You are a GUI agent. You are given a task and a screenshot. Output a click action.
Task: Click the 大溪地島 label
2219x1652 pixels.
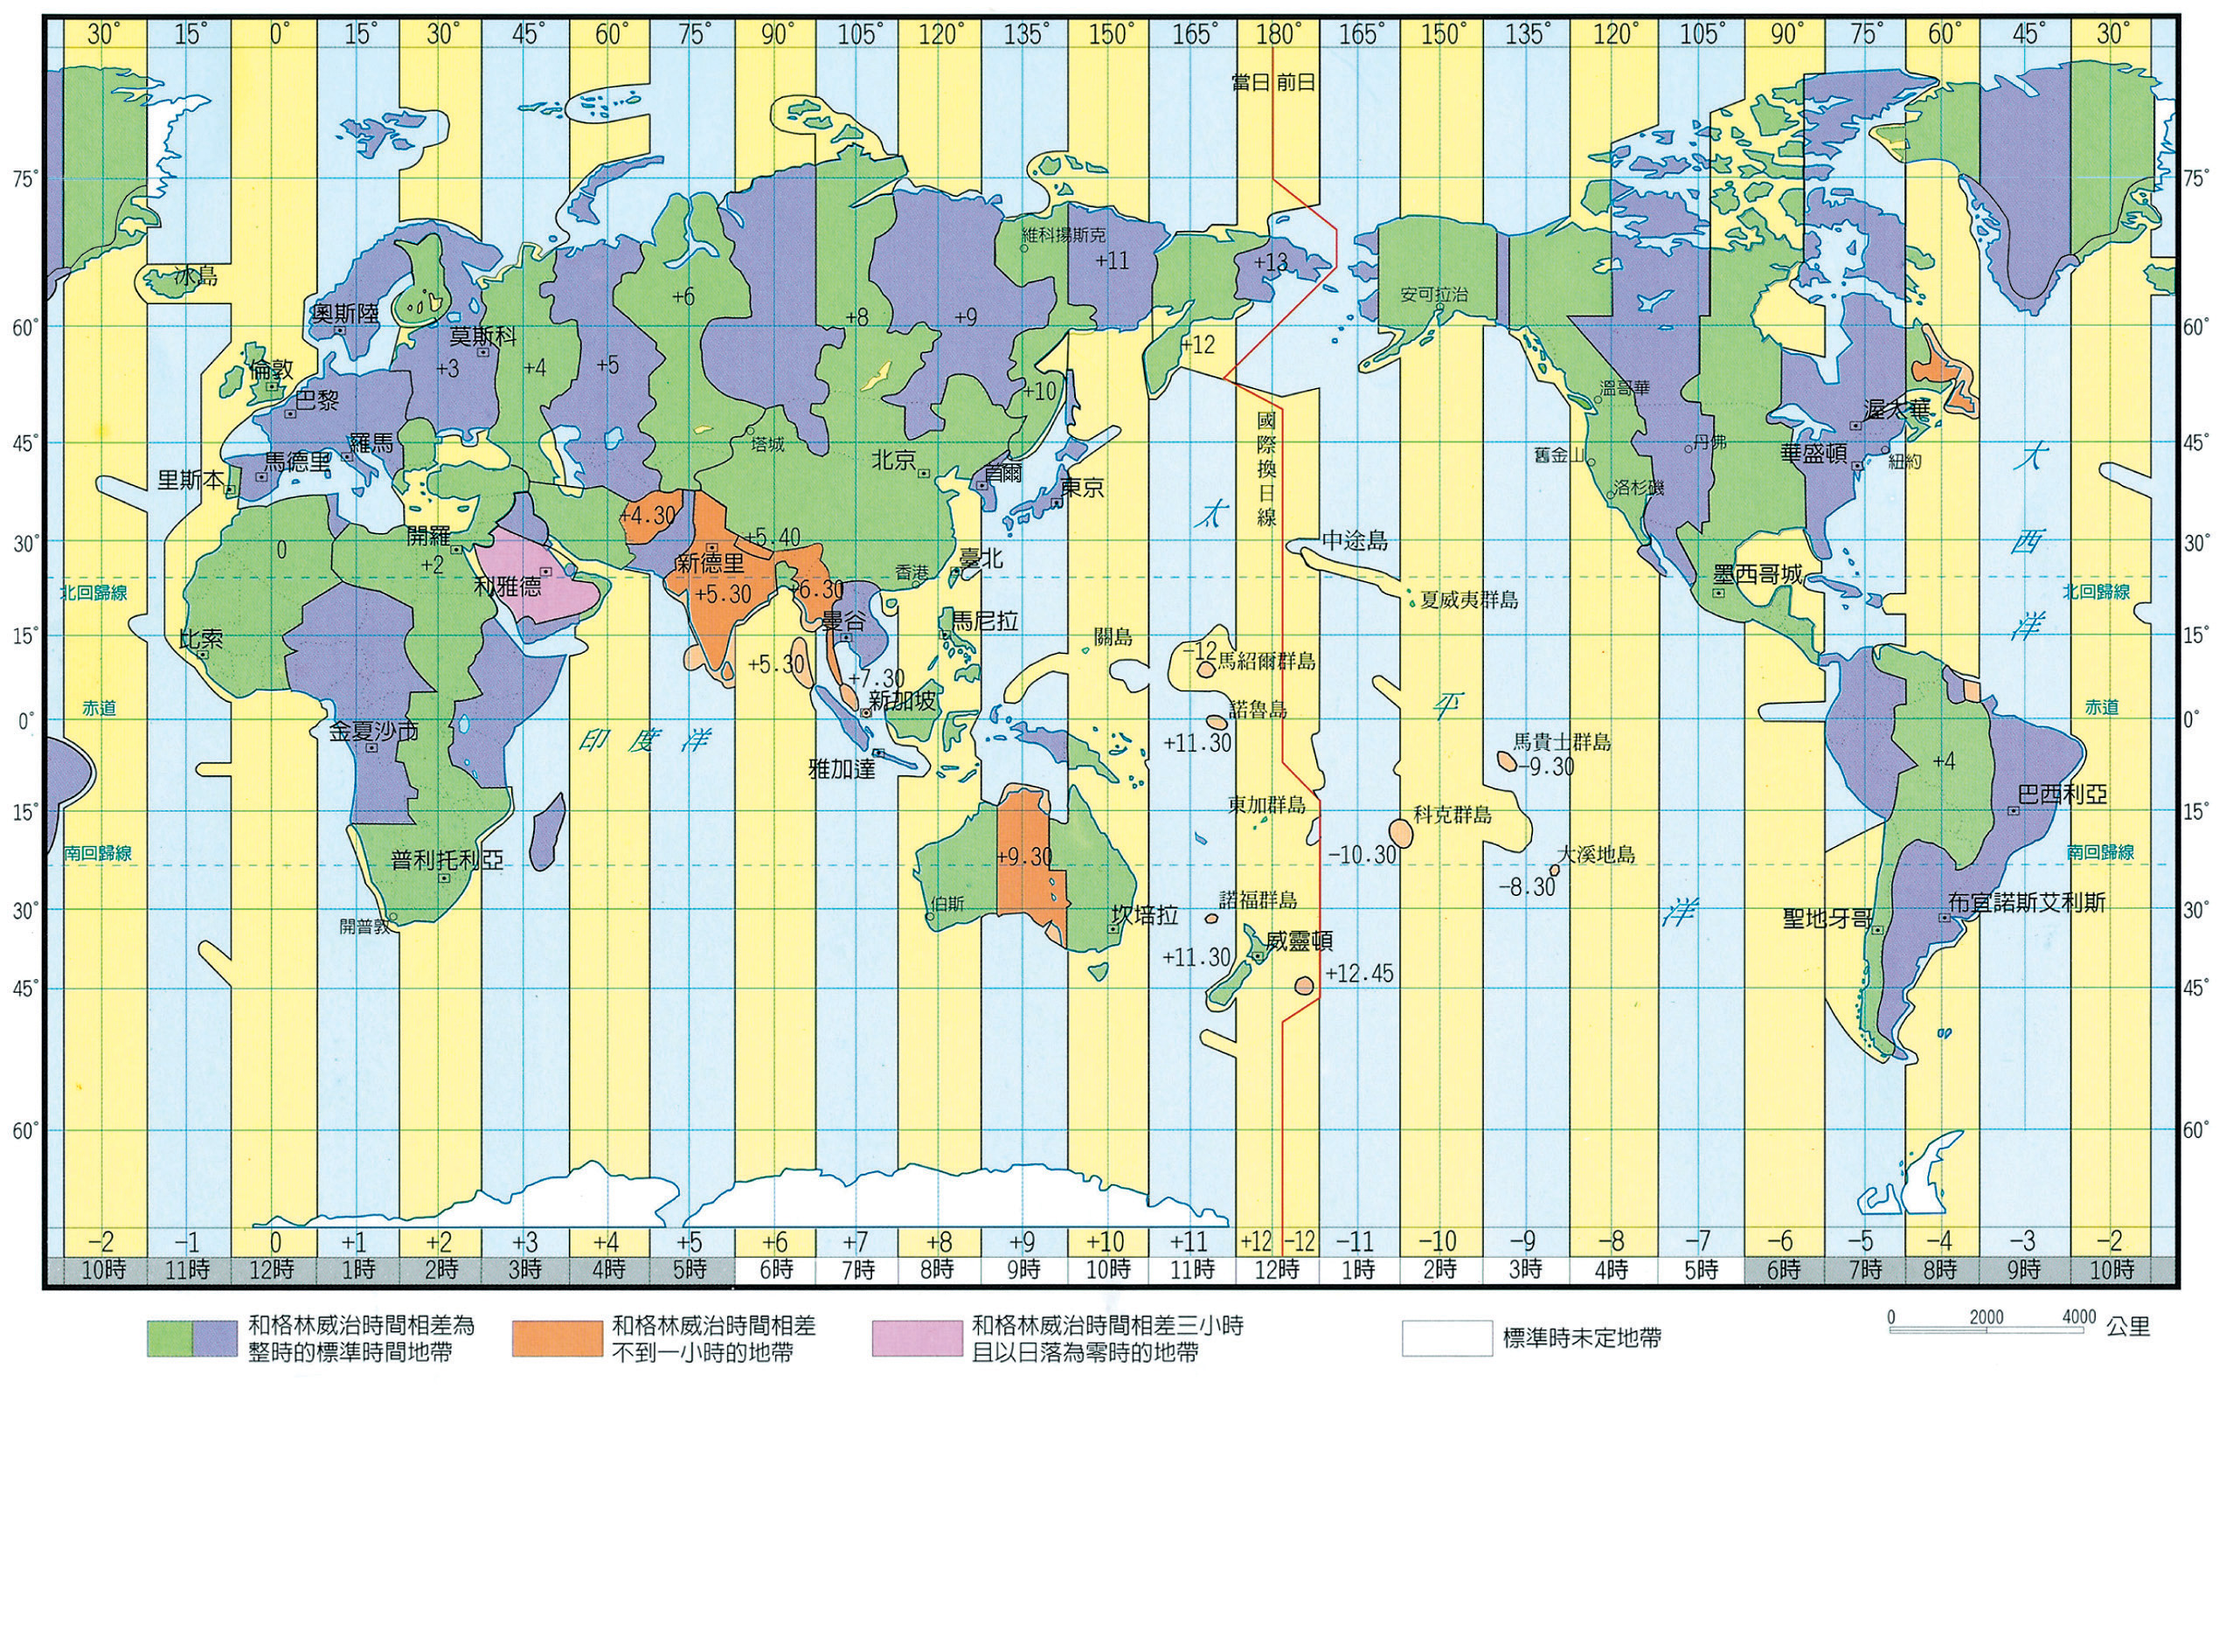[1597, 855]
